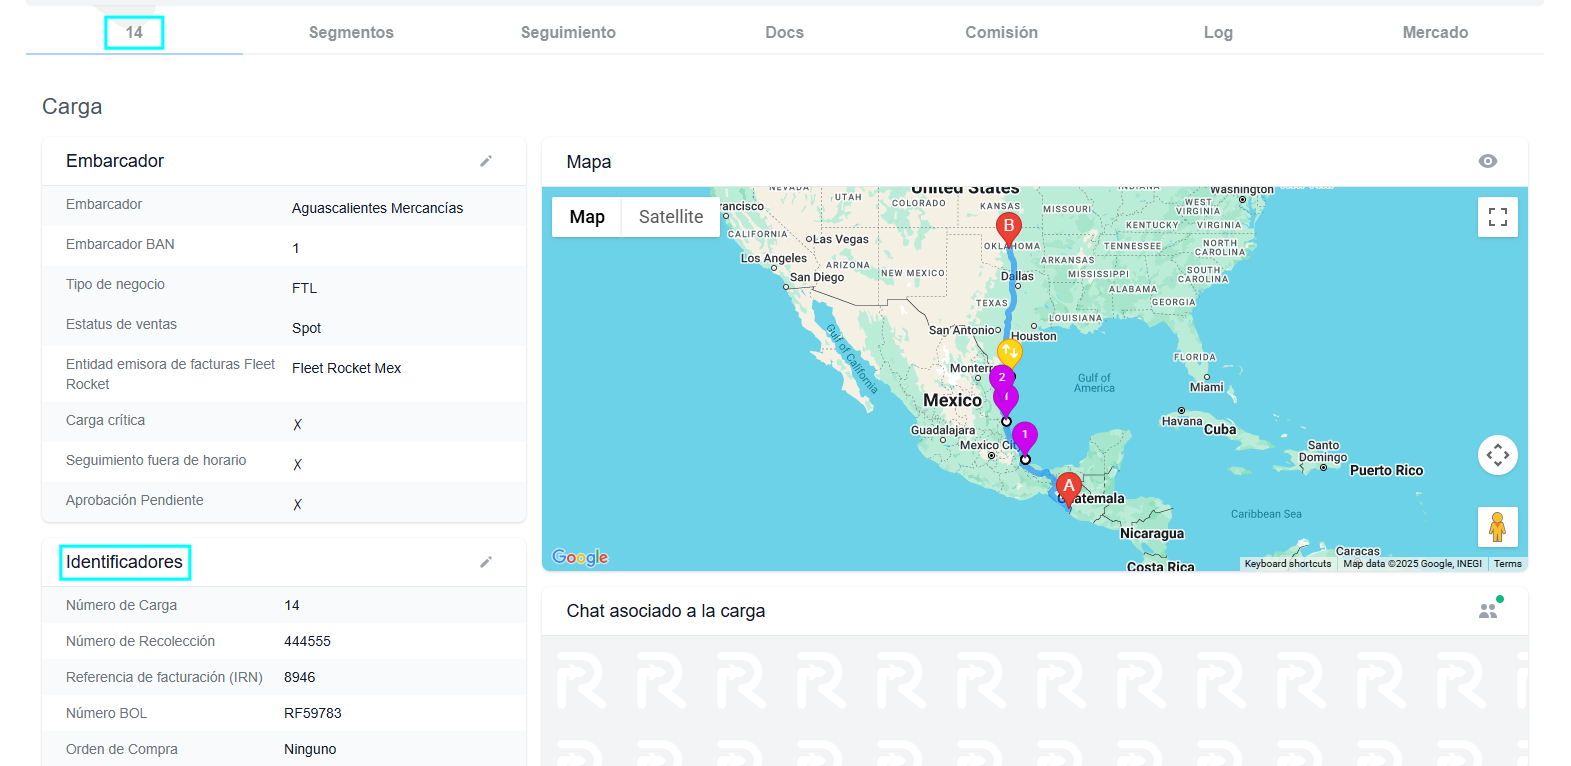Select the Street View pegman
The height and width of the screenshot is (766, 1571).
pyautogui.click(x=1498, y=527)
